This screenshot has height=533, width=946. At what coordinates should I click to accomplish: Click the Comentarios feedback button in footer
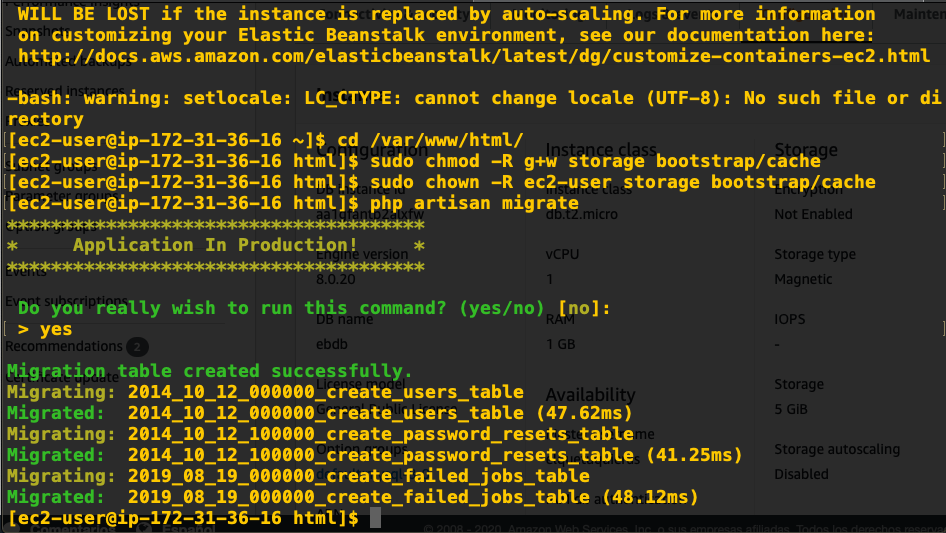pos(72,528)
